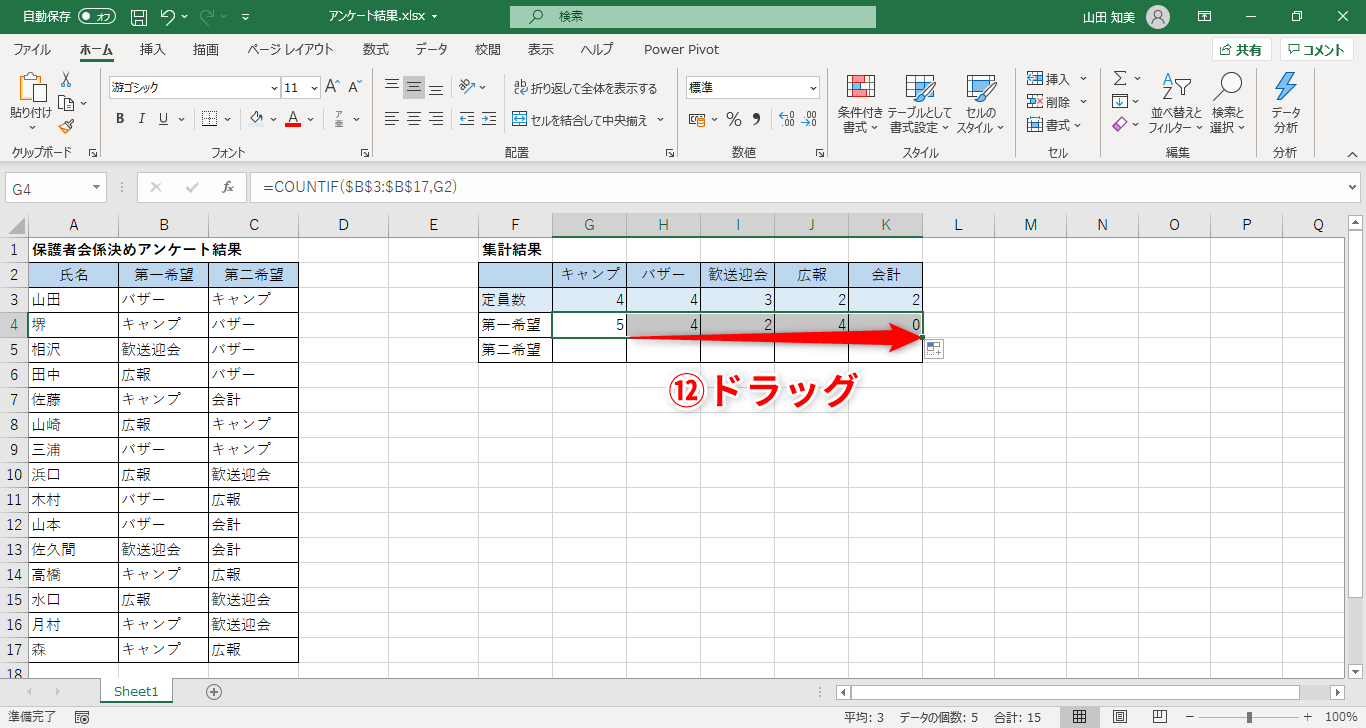Open the font color dropdown arrow
The image size is (1366, 728).
(x=311, y=119)
